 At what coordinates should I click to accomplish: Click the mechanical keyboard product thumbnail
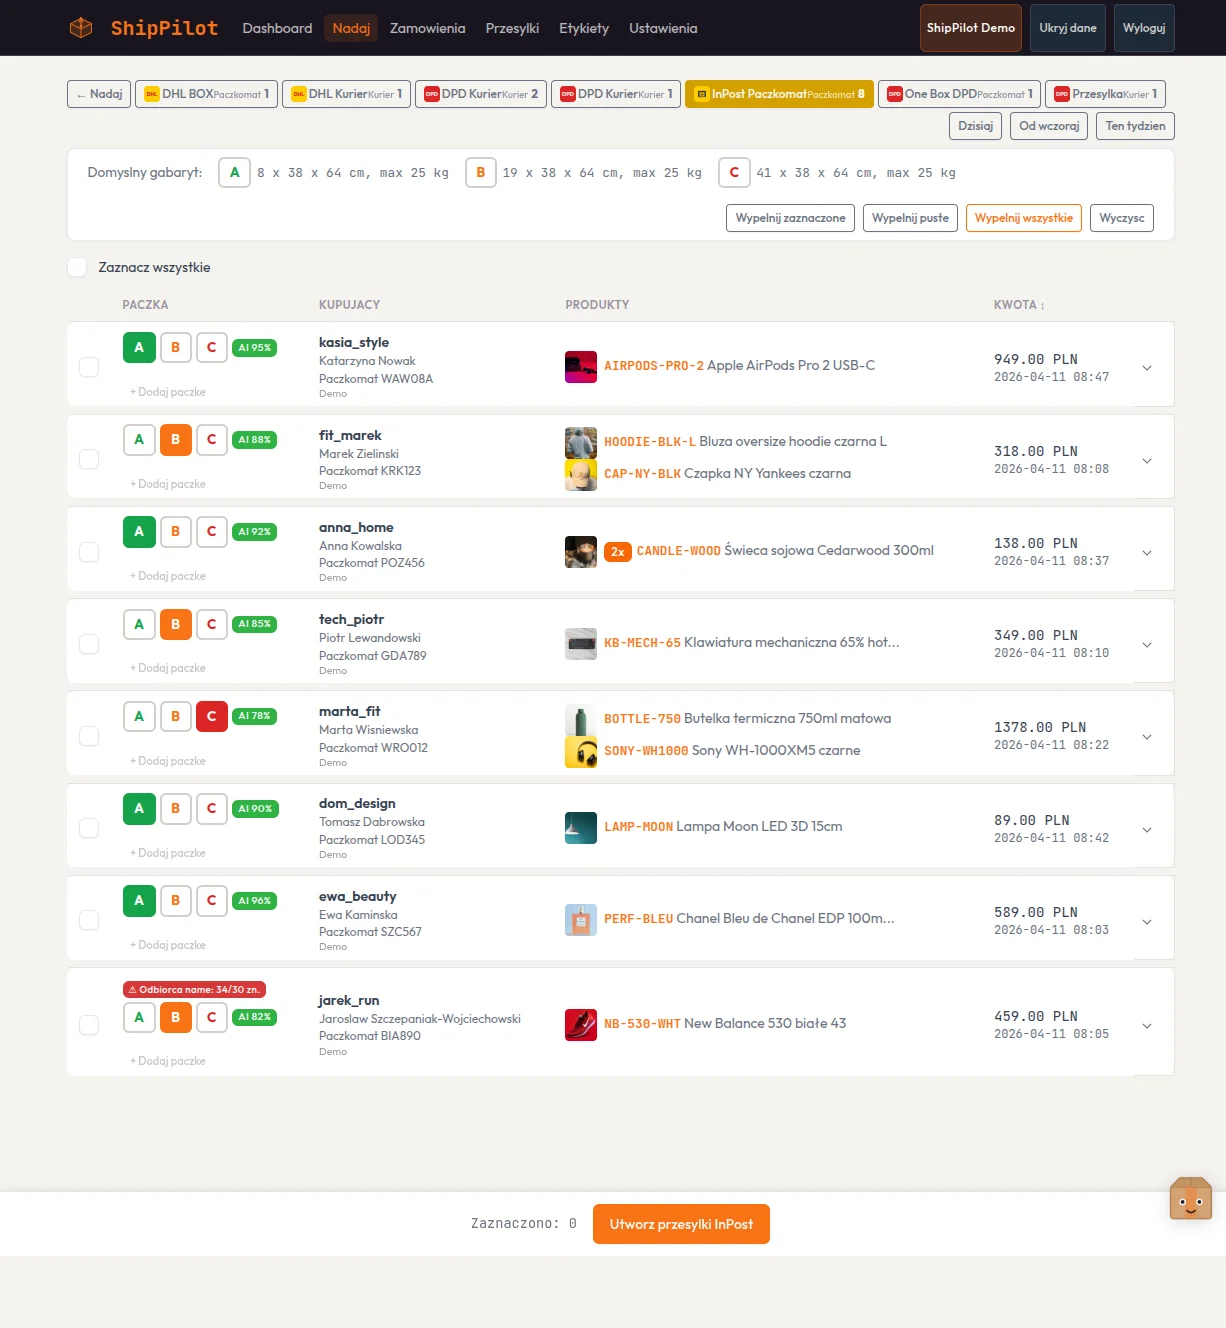(581, 644)
